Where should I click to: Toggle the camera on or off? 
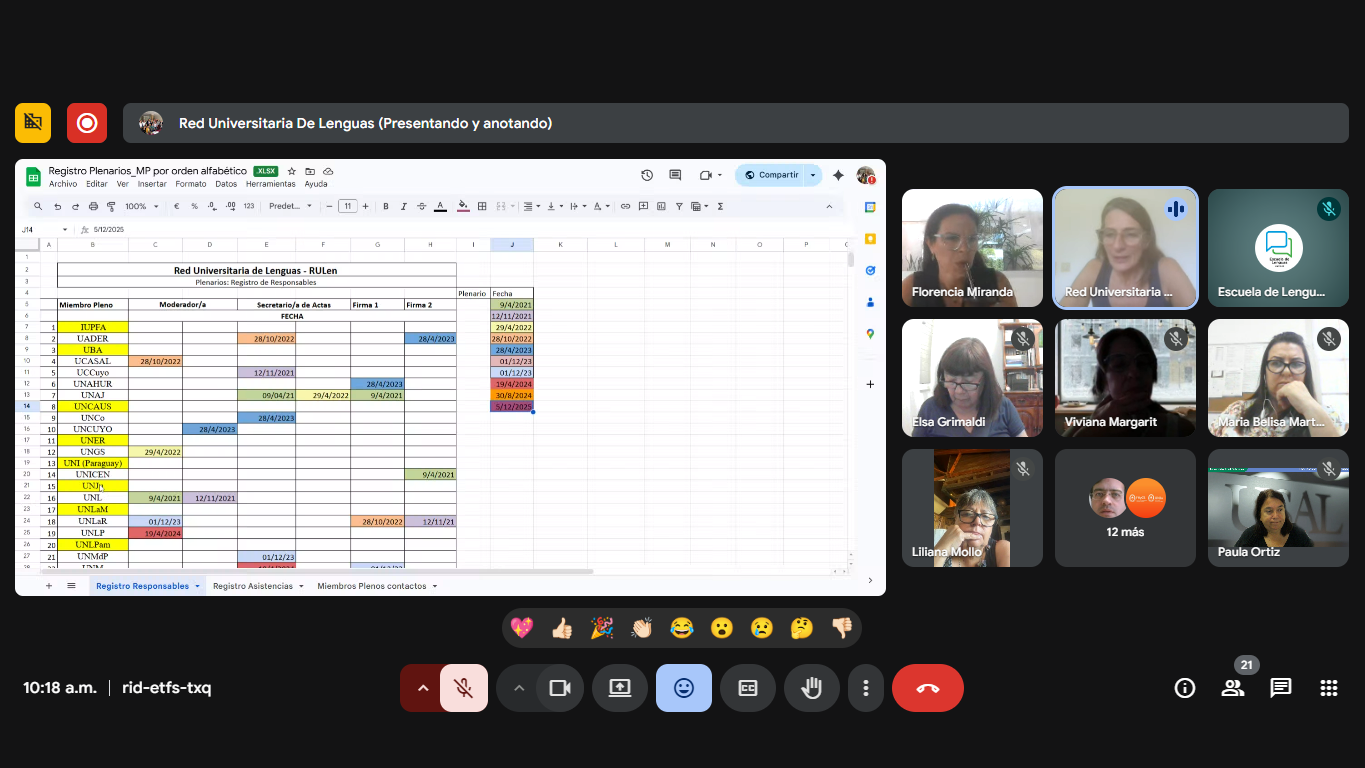(x=559, y=688)
